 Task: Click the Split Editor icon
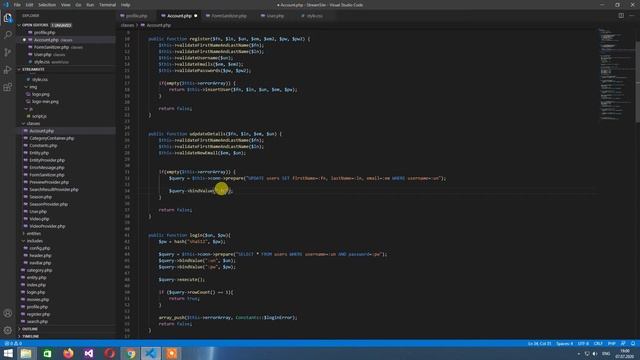click(x=621, y=16)
